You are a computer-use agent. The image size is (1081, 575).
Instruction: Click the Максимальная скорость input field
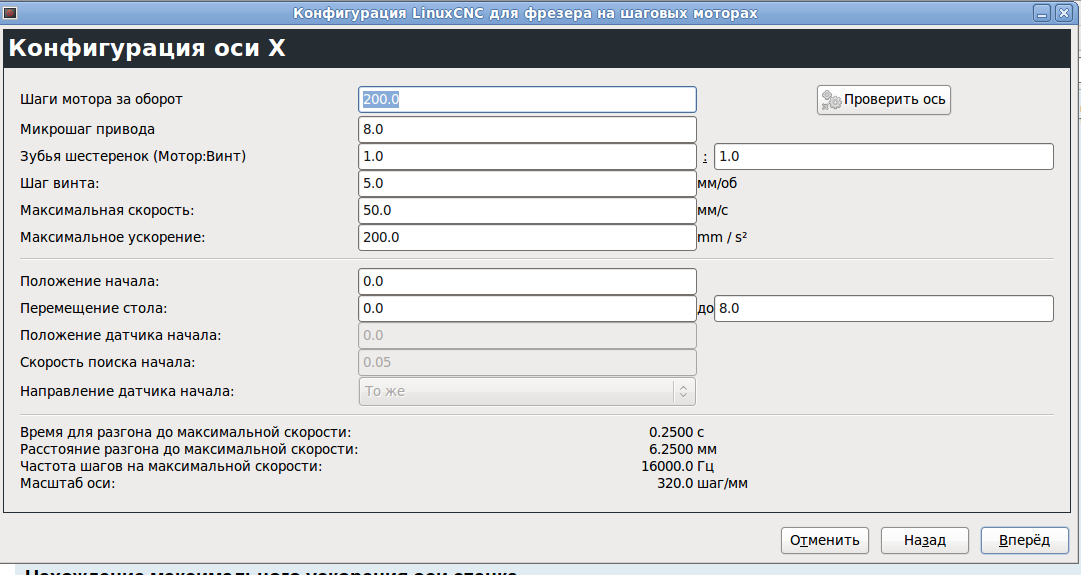coord(527,210)
